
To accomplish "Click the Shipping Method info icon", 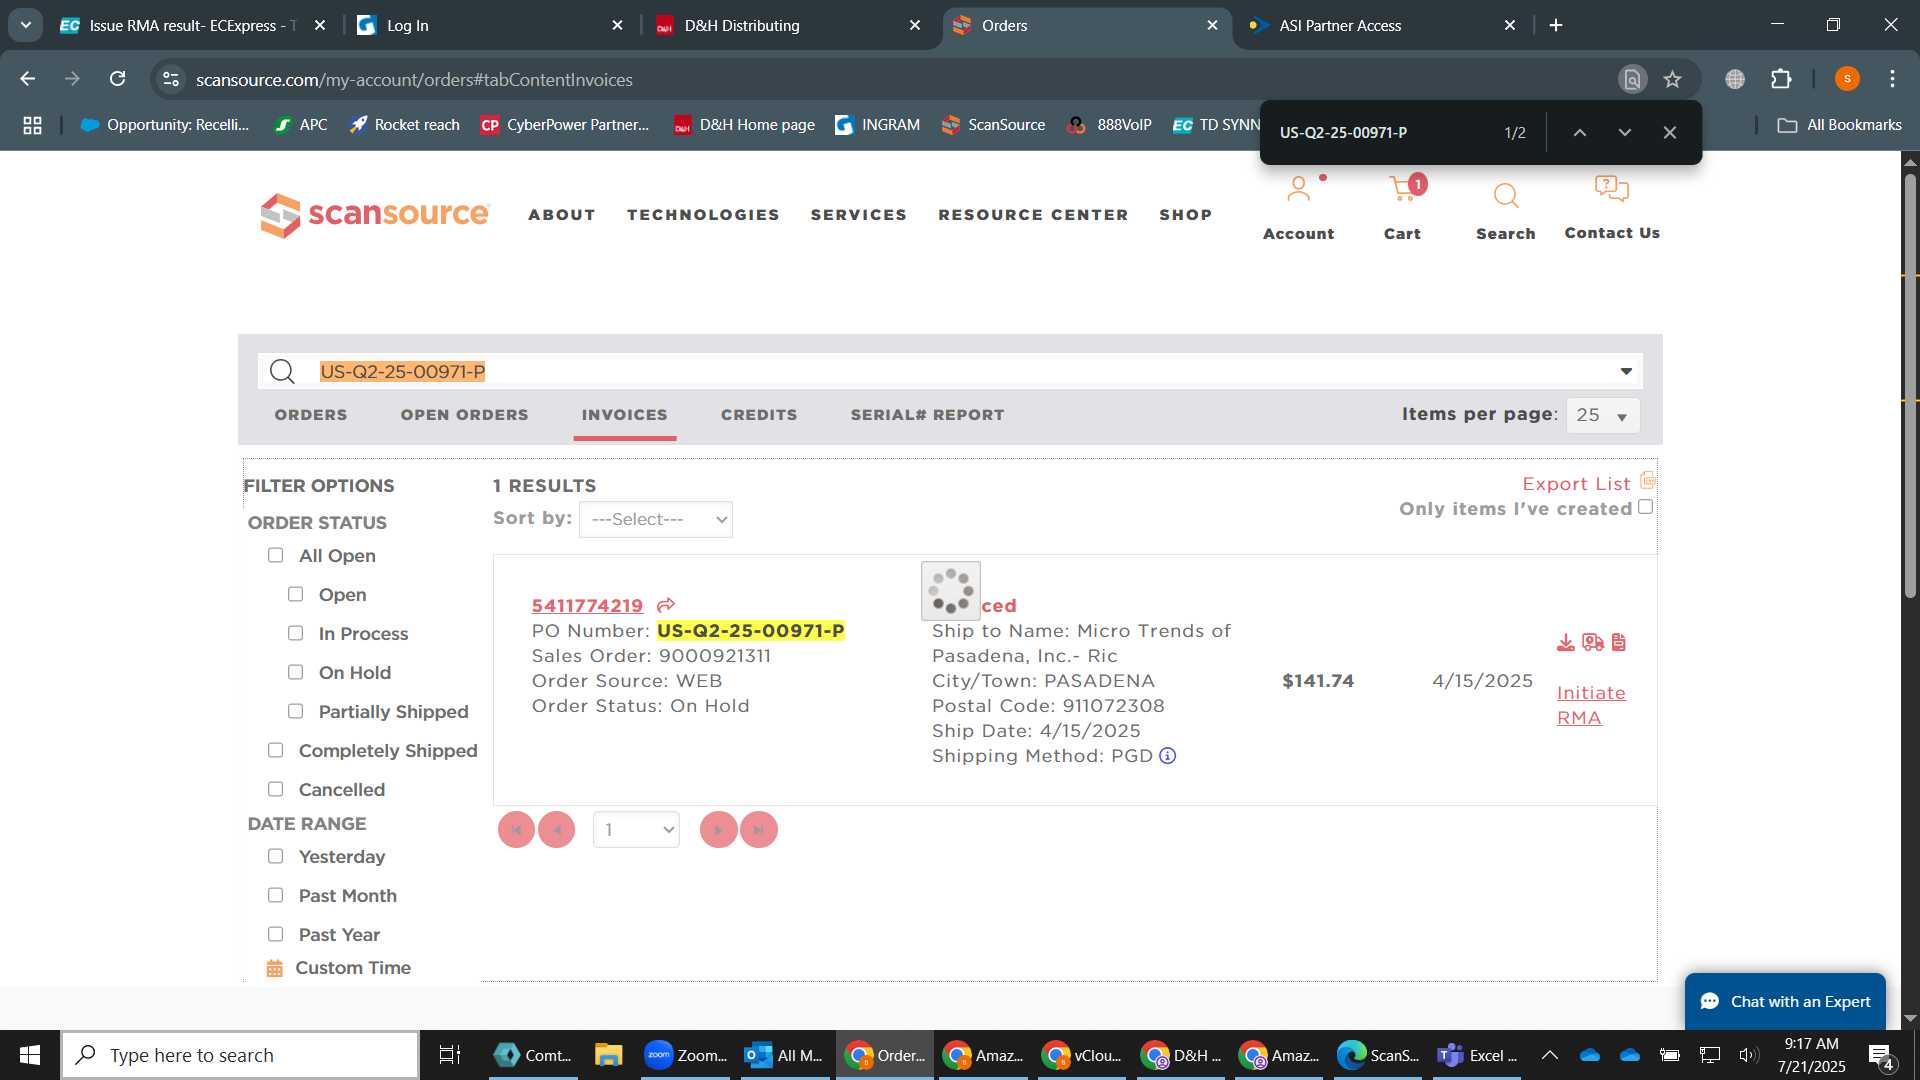I will pos(1167,756).
